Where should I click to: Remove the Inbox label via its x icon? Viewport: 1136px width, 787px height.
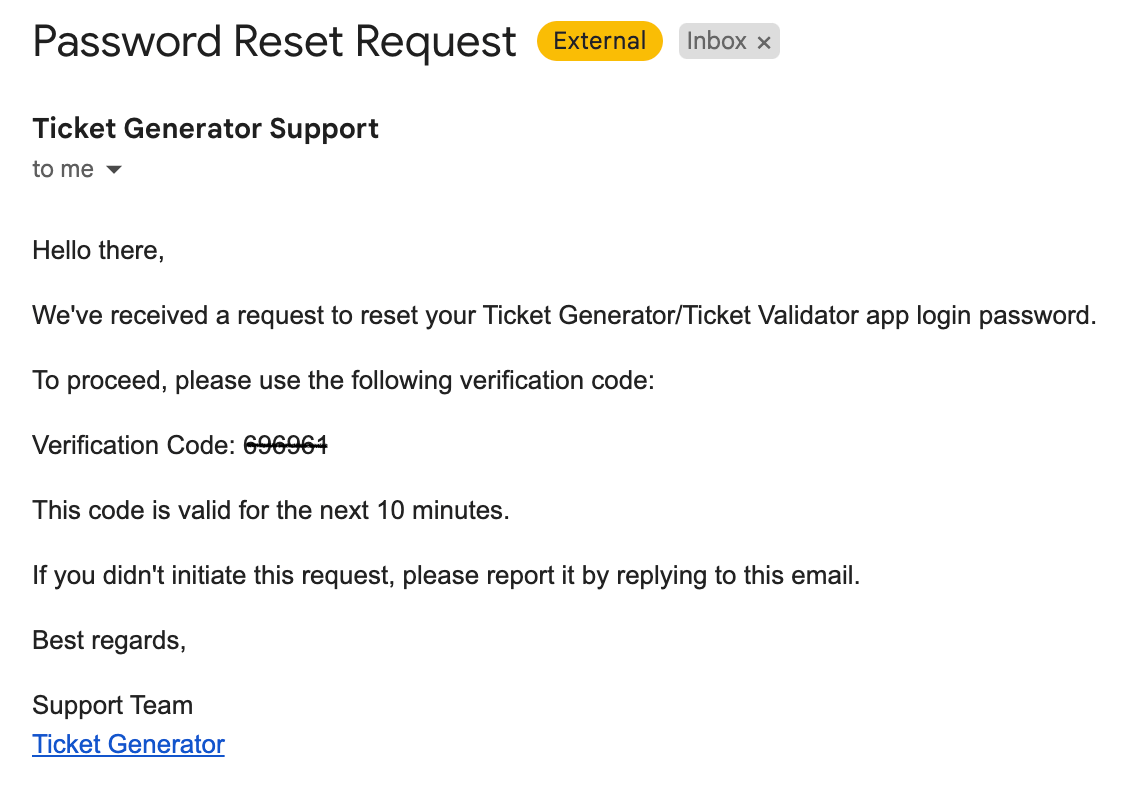click(x=764, y=41)
